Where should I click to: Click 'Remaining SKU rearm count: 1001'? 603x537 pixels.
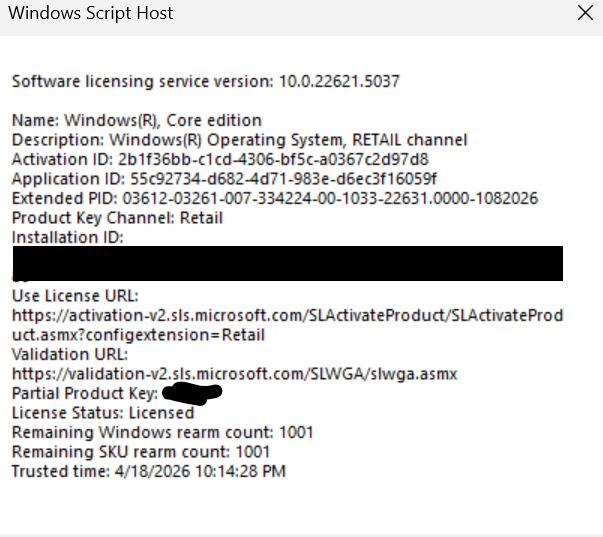pos(141,452)
